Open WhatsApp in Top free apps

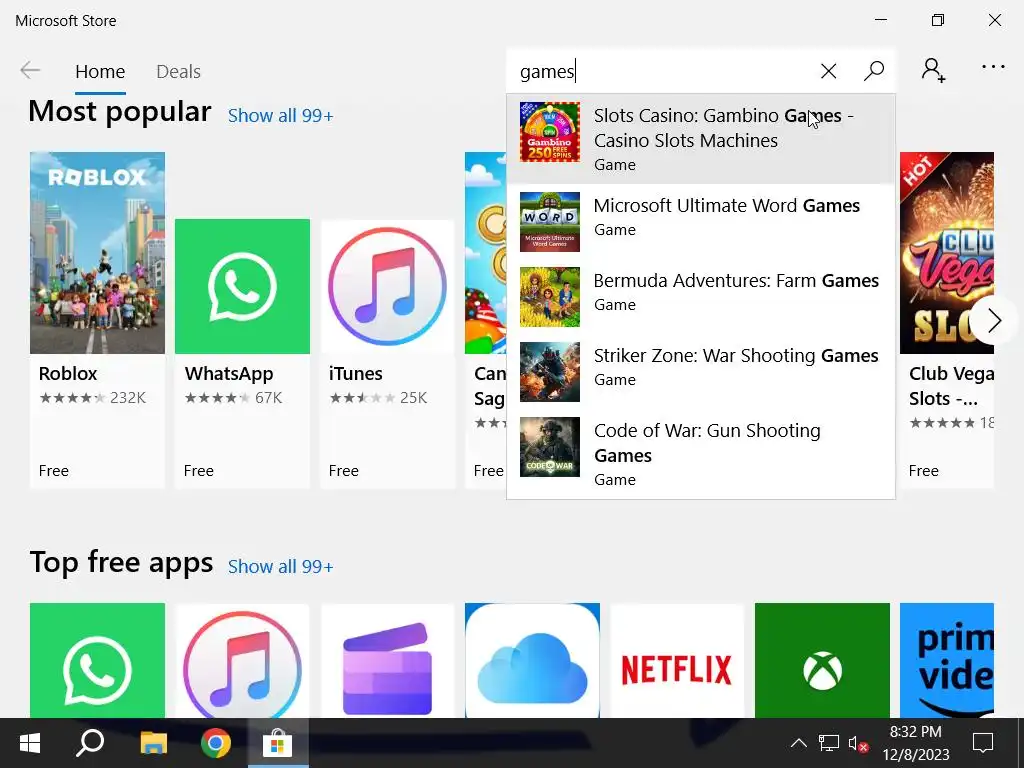[x=97, y=660]
